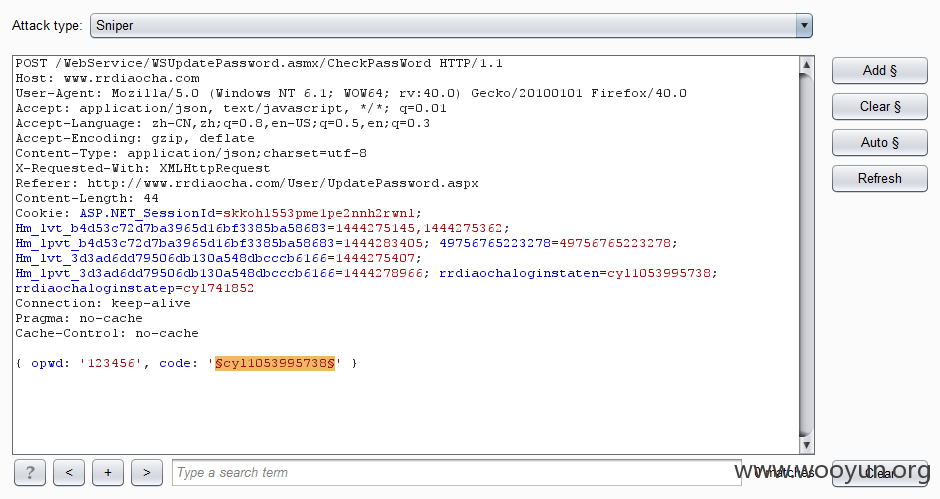
Task: Click the POST /WebService/WSUpdatePassword.asmx request line
Action: pyautogui.click(x=259, y=64)
